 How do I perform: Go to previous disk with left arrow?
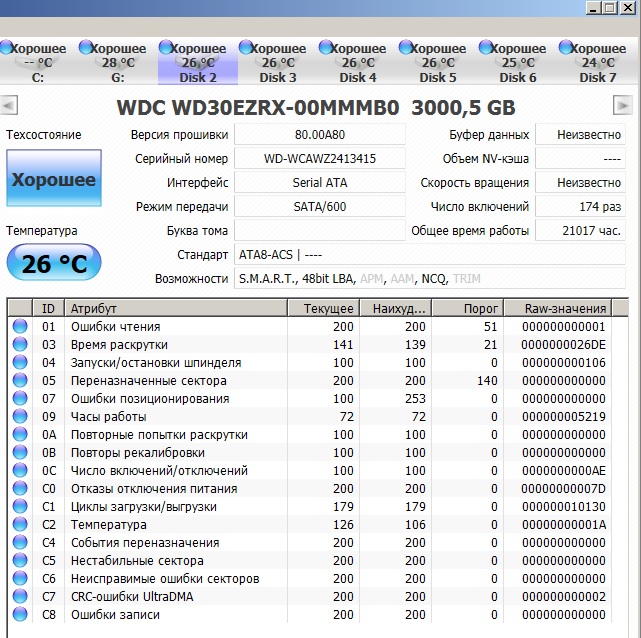coord(9,105)
